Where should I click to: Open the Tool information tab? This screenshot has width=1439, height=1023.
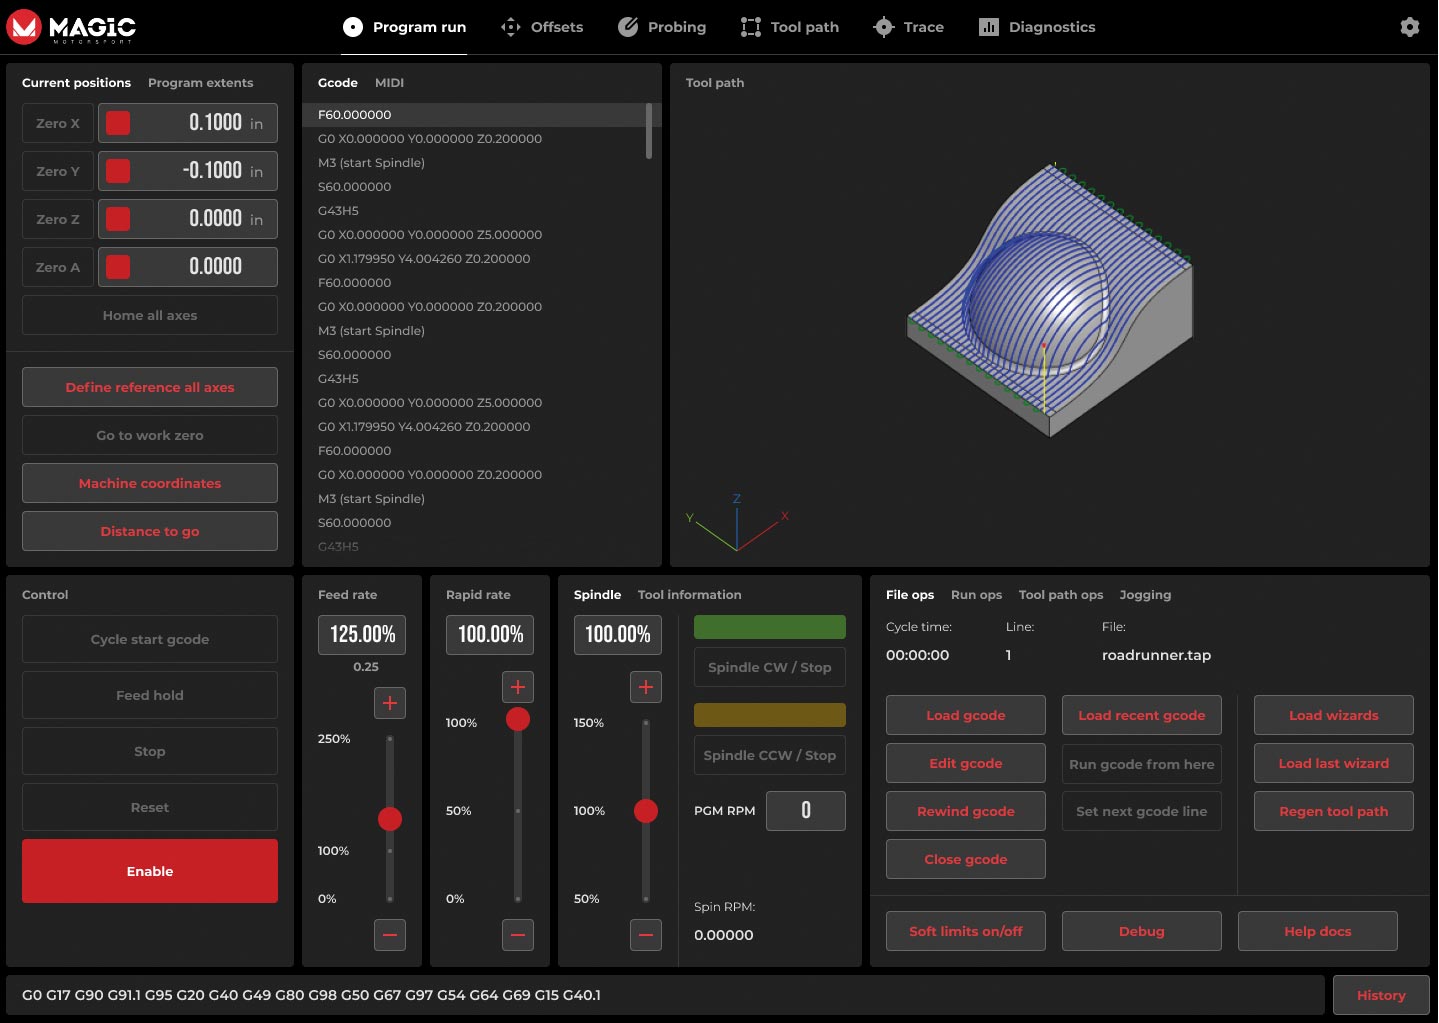[x=689, y=595]
